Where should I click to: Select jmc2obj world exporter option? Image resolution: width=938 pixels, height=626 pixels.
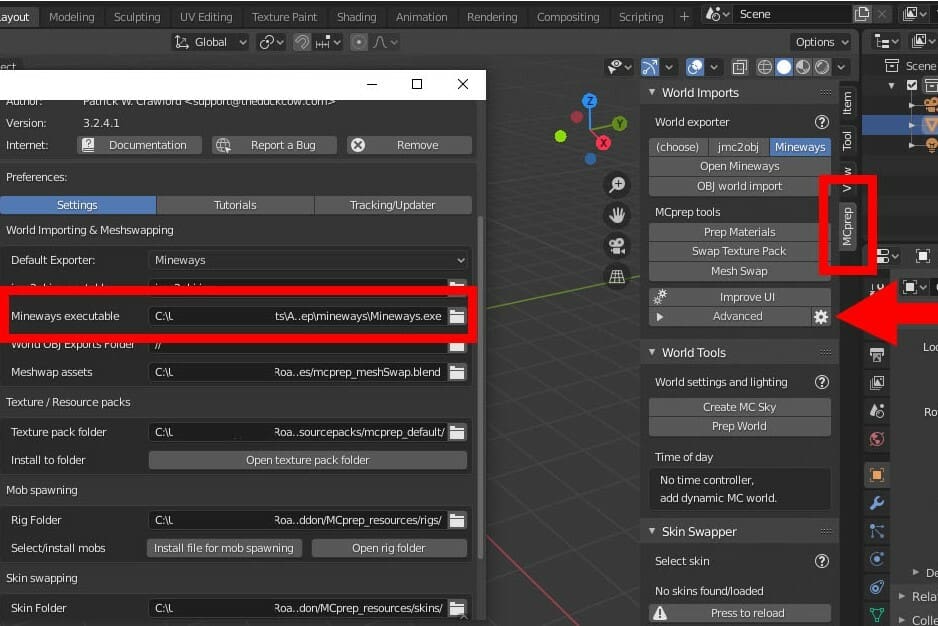(x=739, y=147)
